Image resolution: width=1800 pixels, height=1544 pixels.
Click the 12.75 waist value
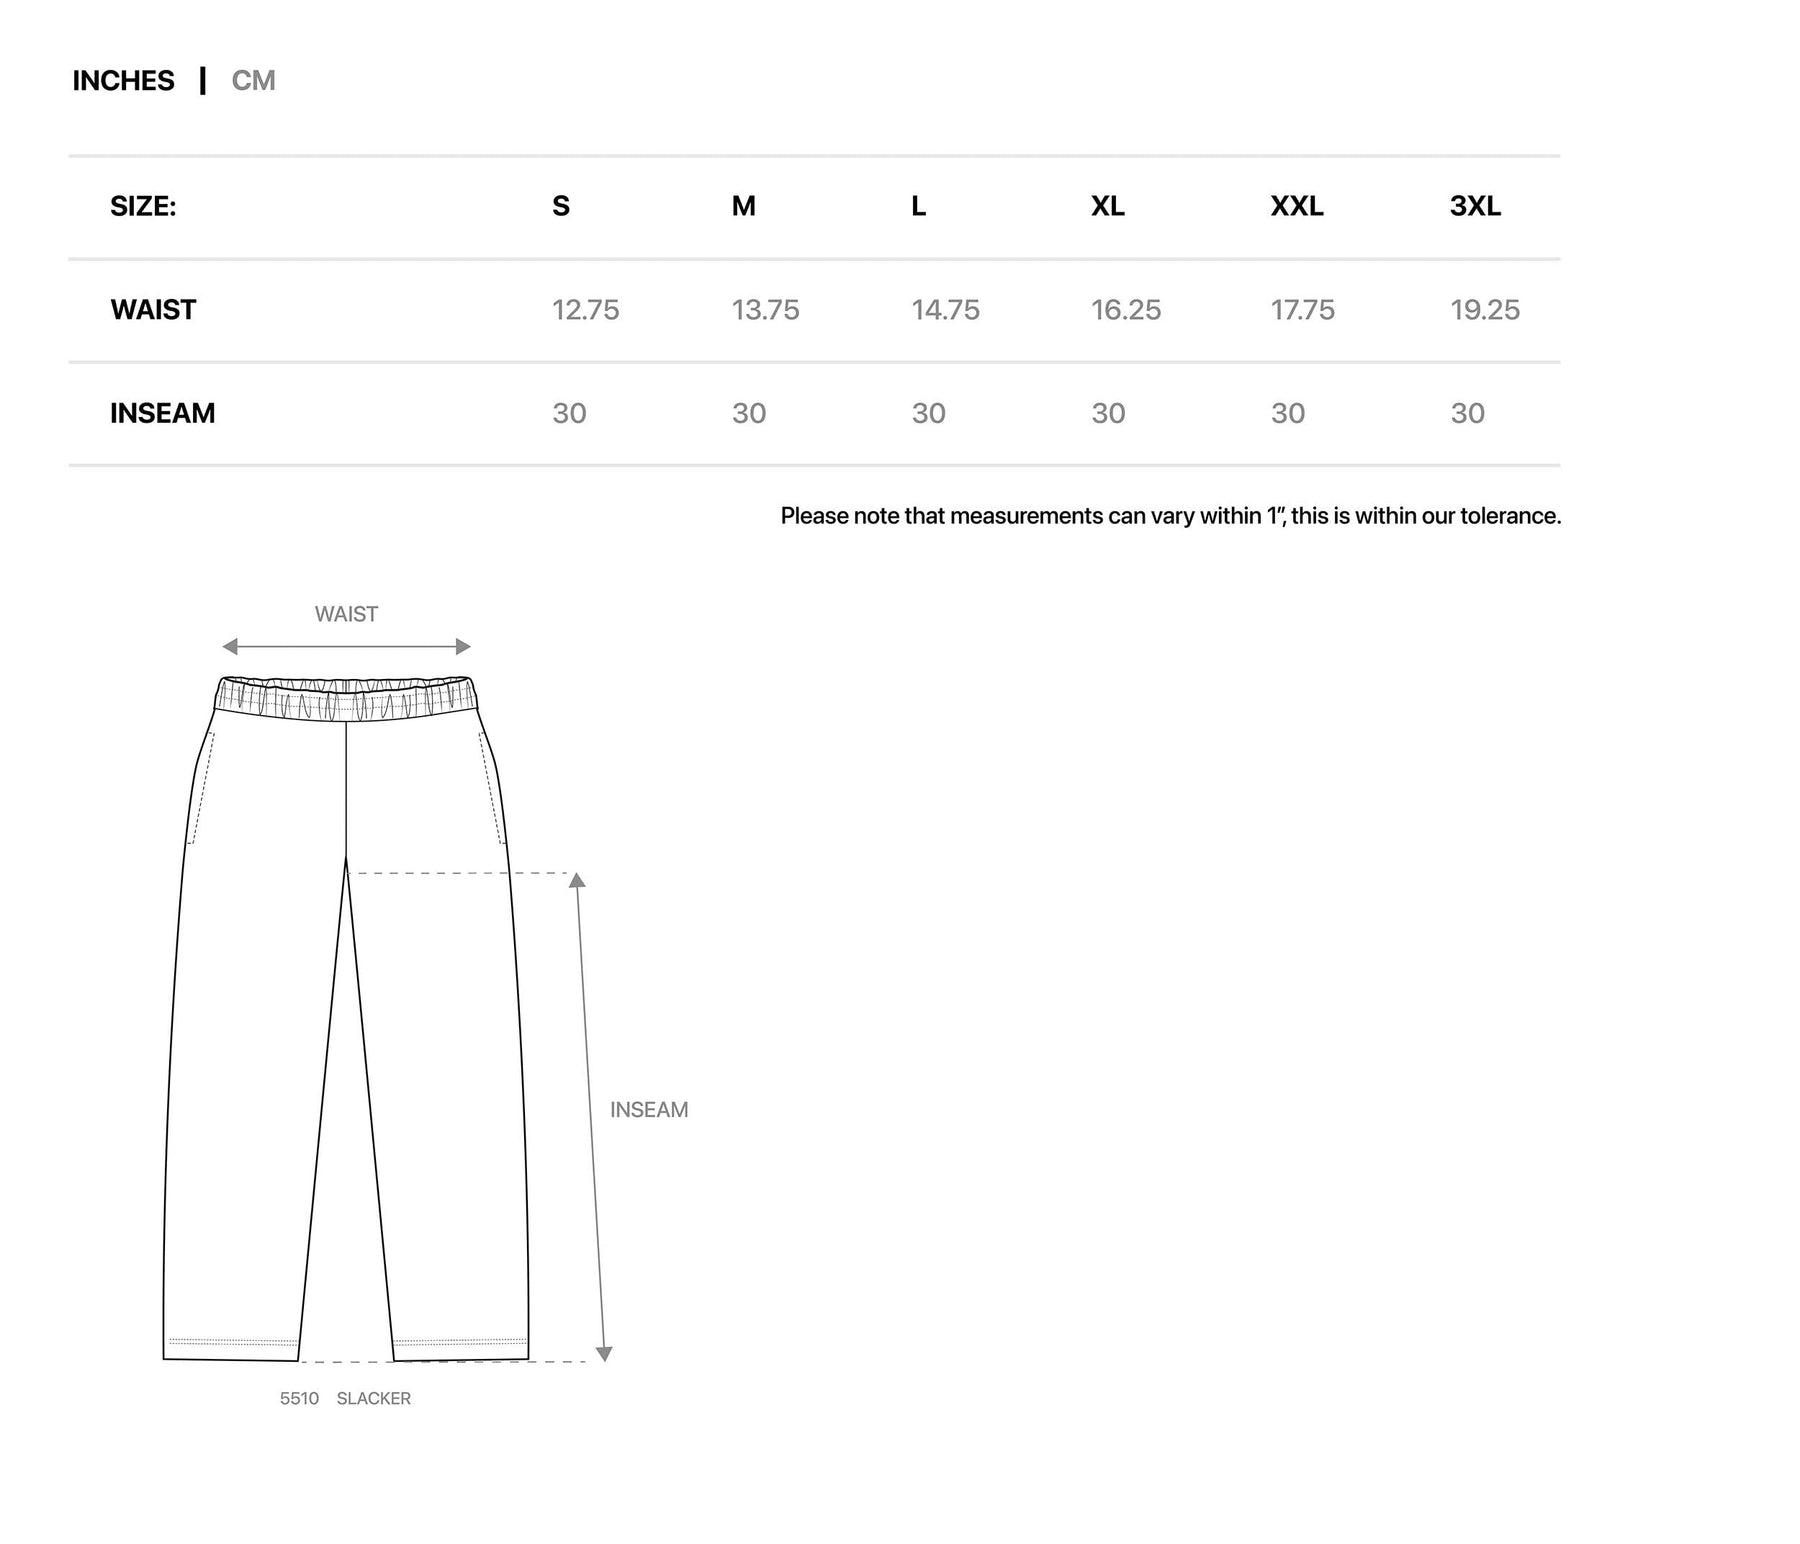pos(585,310)
